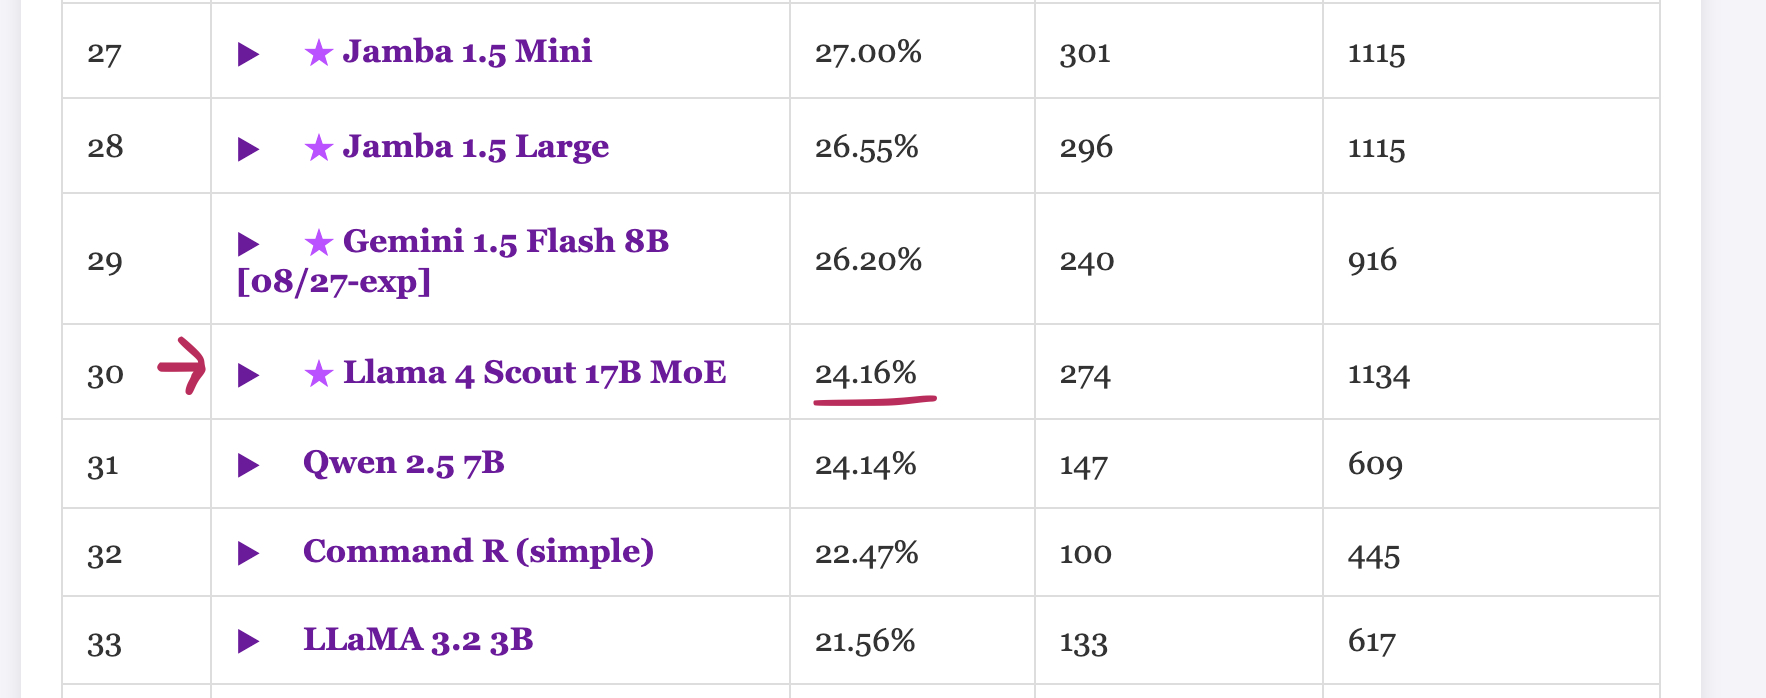Expand the Command R (simple) row triangle
Viewport: 1766px width, 698px height.
(x=248, y=553)
